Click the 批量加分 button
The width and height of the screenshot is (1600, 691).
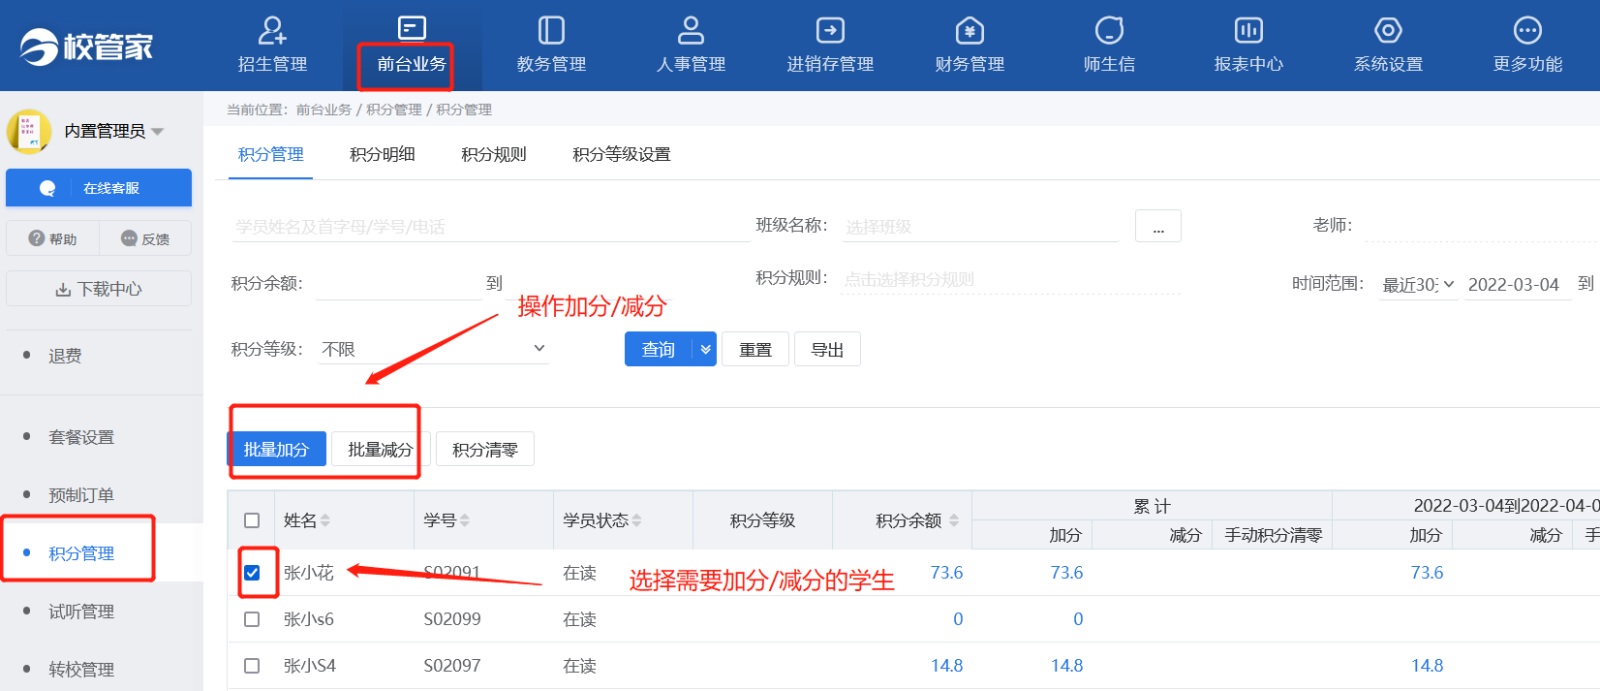coord(277,449)
